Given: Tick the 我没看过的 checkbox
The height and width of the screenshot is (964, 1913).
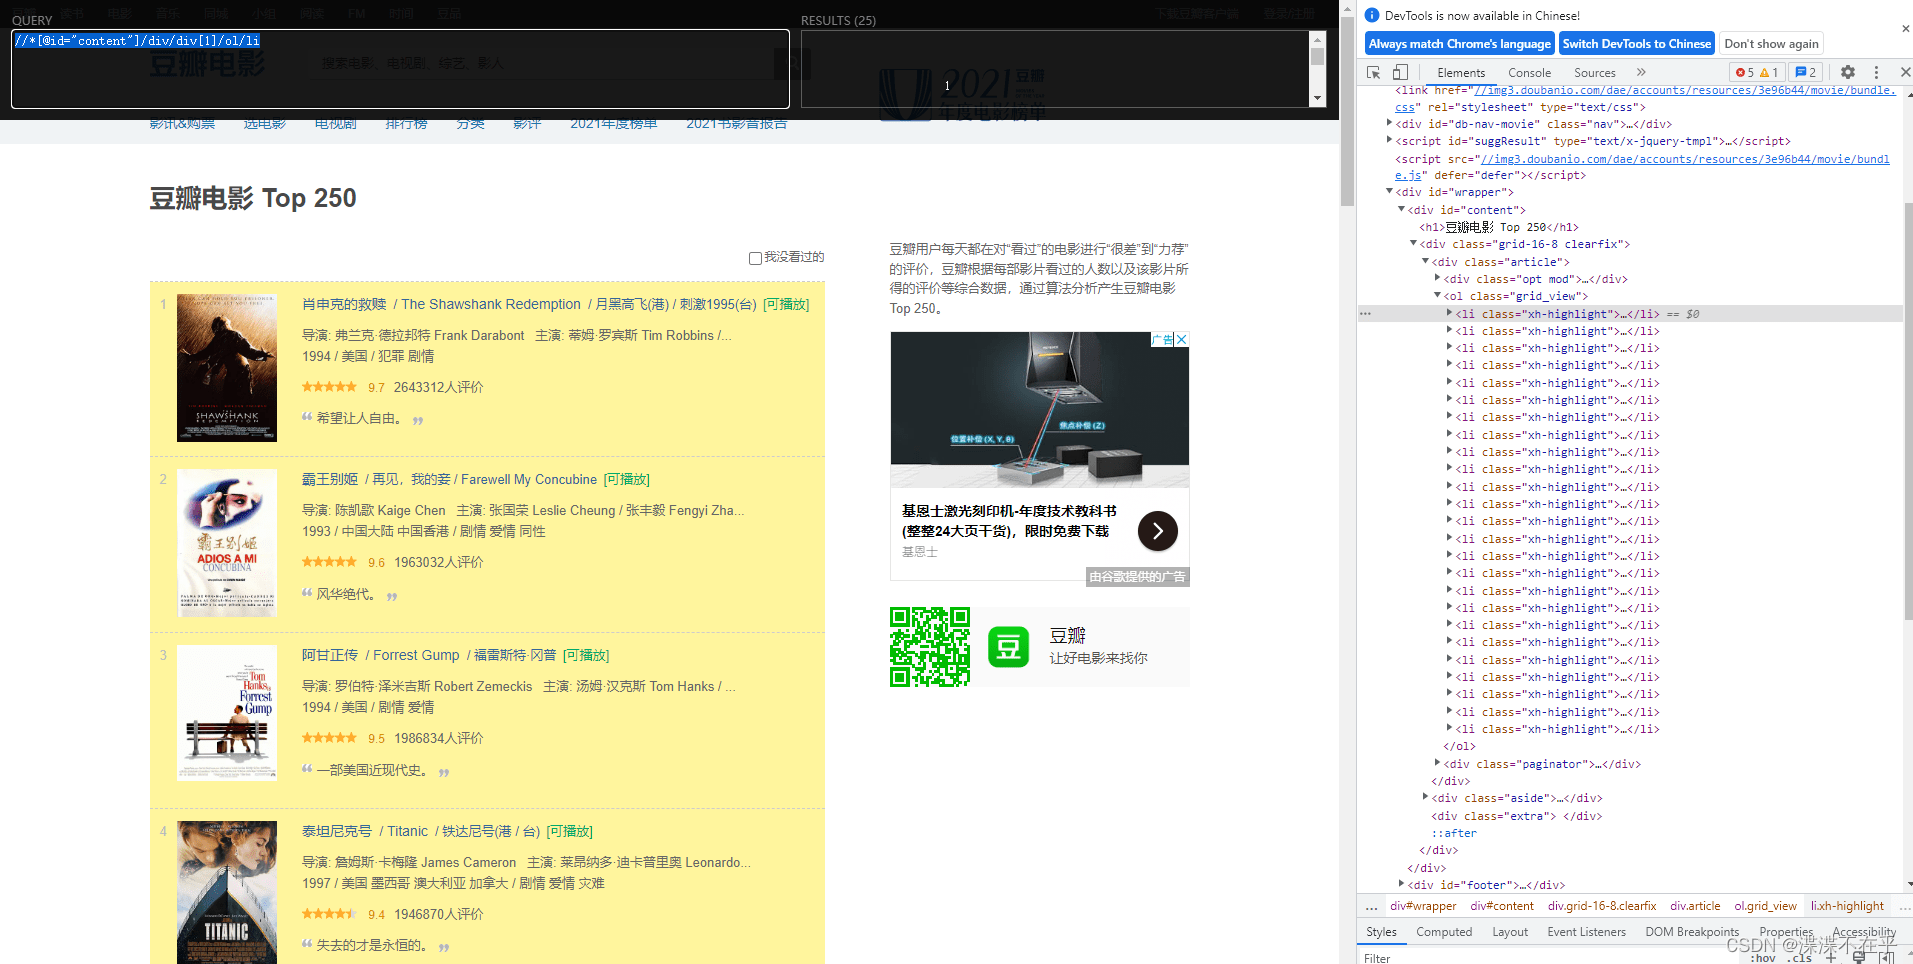Looking at the screenshot, I should (755, 258).
